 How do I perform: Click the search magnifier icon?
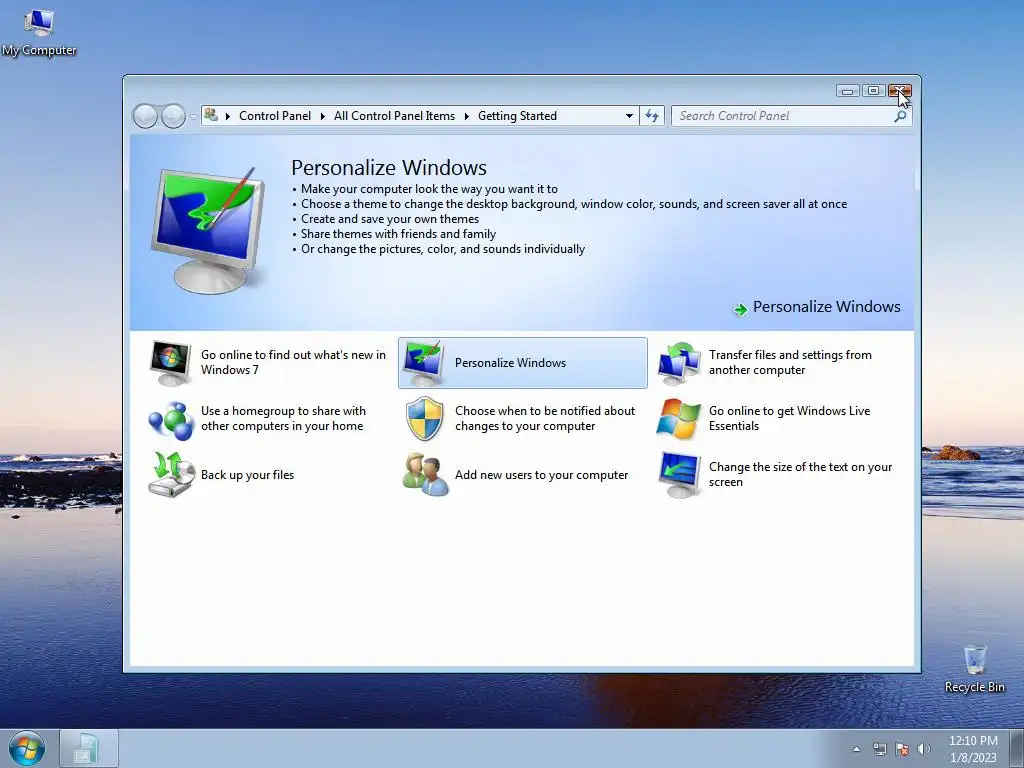coord(900,116)
